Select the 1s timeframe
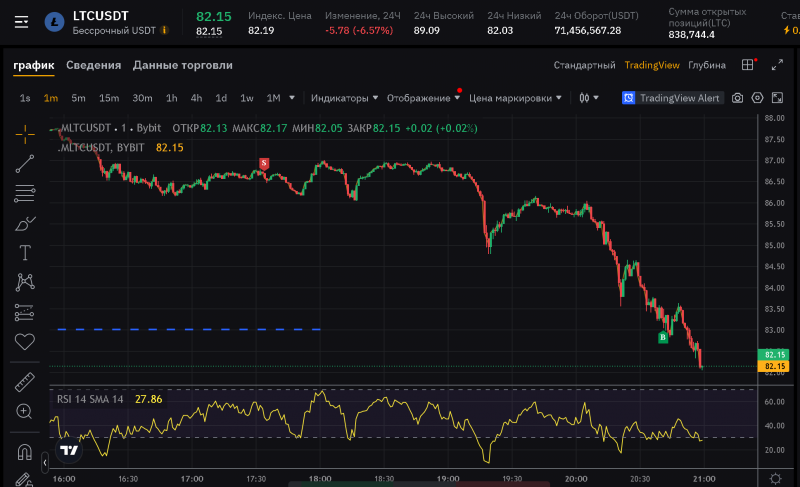The height and width of the screenshot is (487, 800). pos(25,98)
